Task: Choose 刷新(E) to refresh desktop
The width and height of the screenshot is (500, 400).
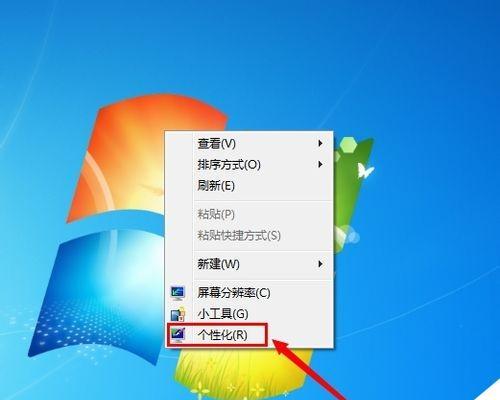Action: (249, 186)
